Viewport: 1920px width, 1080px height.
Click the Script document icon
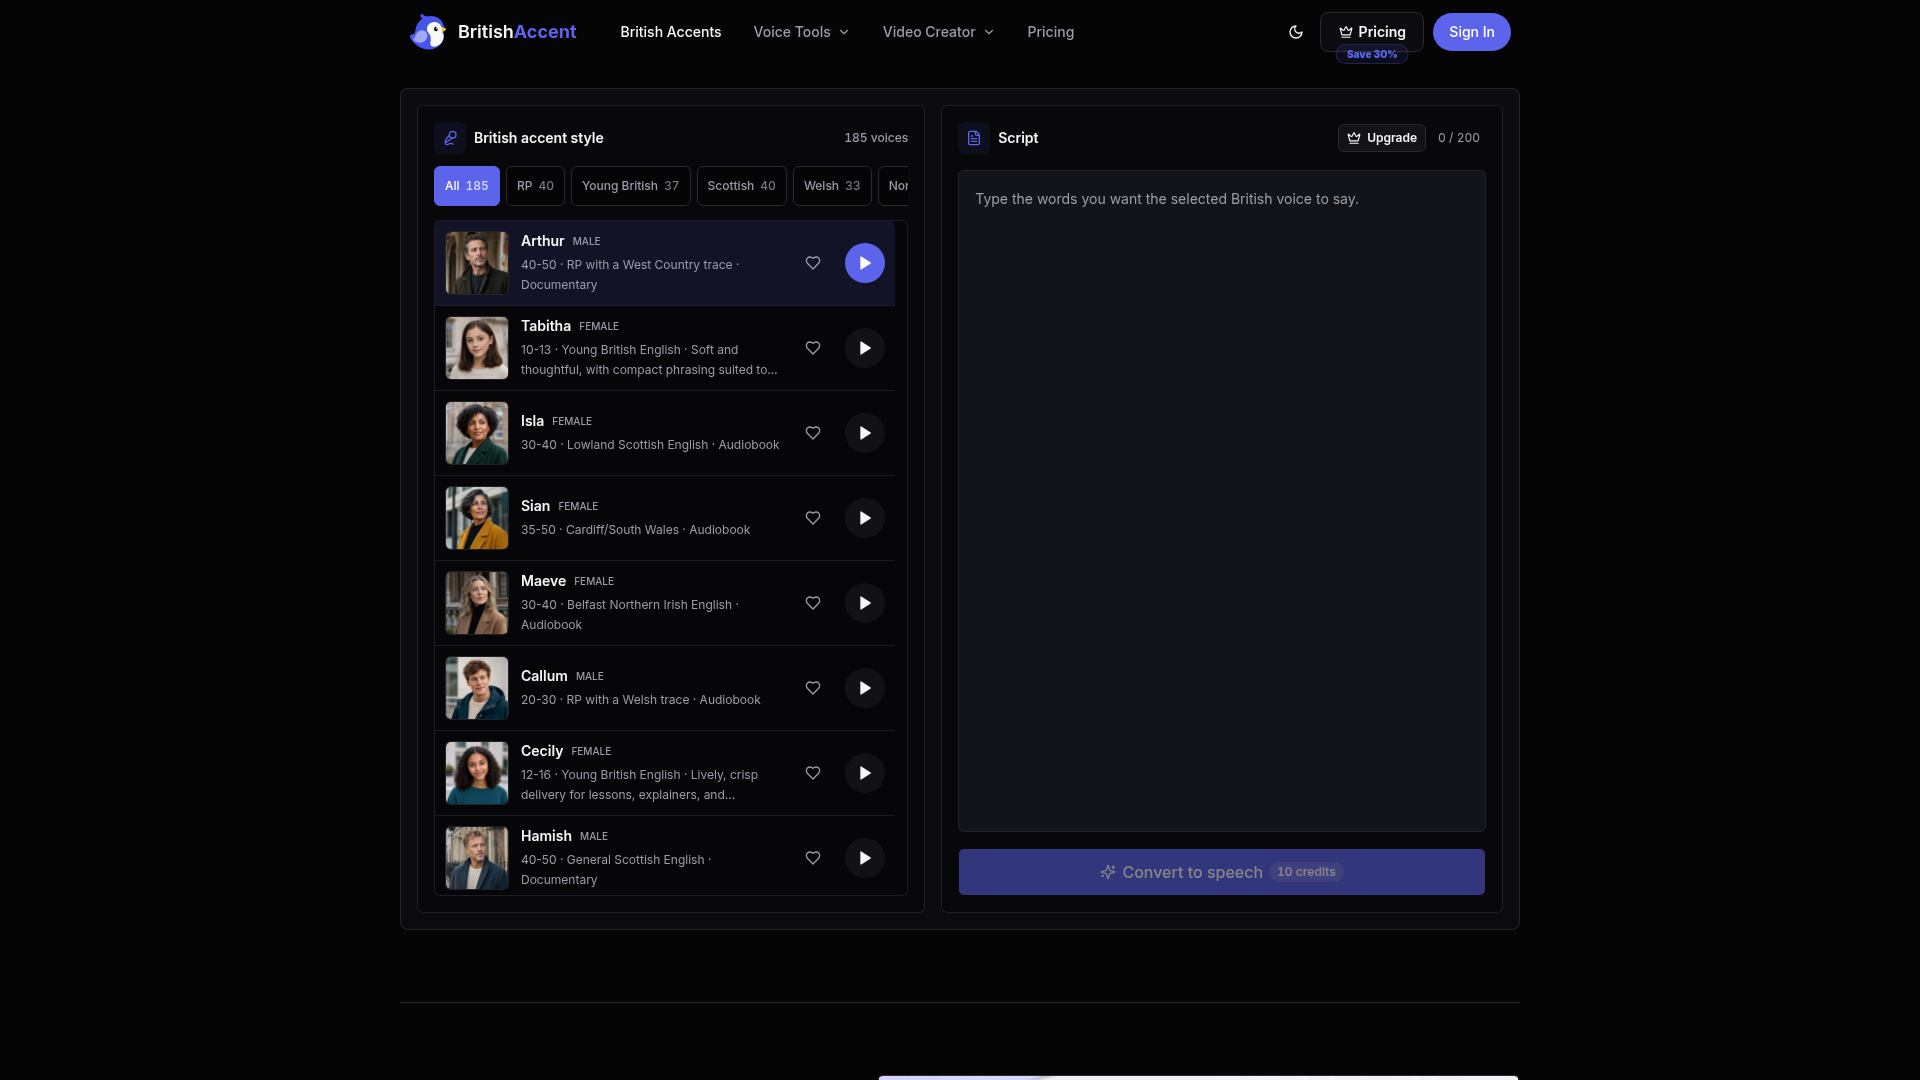tap(974, 138)
